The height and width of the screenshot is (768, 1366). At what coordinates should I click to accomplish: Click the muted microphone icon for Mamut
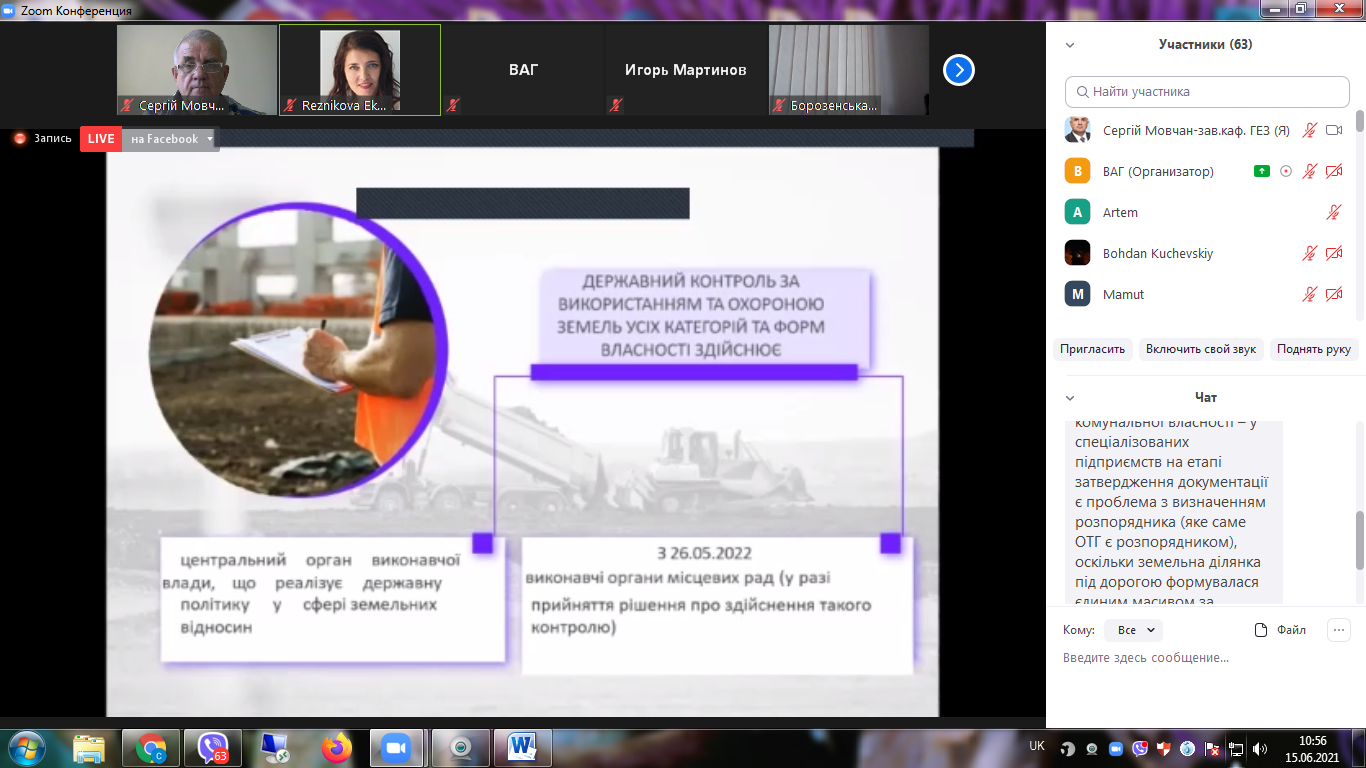click(1309, 294)
